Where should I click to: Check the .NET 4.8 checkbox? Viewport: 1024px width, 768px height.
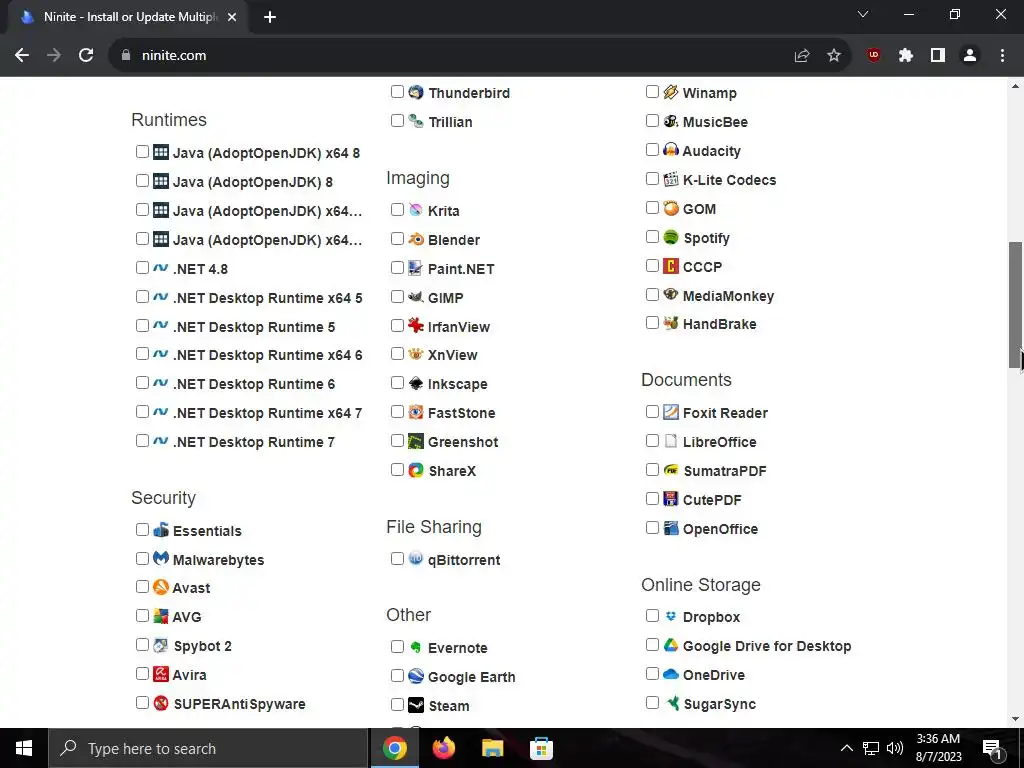(142, 268)
